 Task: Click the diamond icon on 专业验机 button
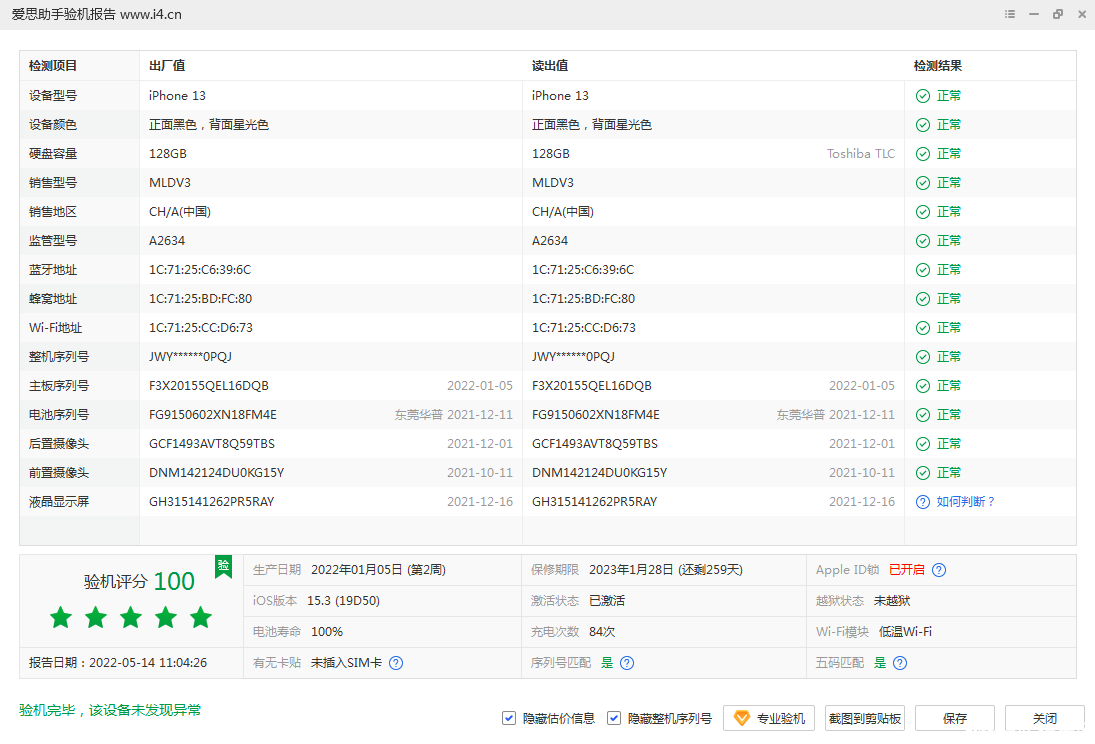coord(742,718)
